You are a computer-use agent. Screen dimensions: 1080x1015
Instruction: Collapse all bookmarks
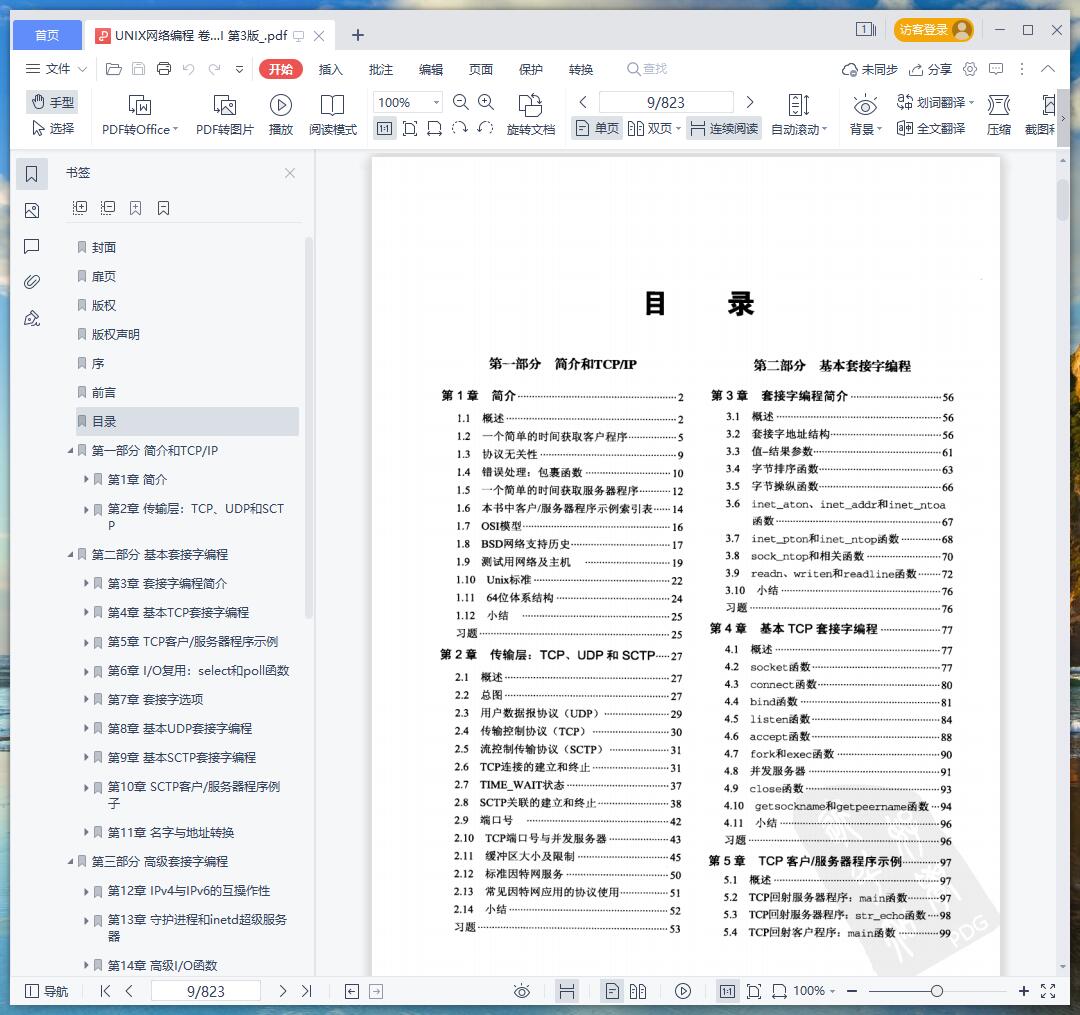(107, 208)
